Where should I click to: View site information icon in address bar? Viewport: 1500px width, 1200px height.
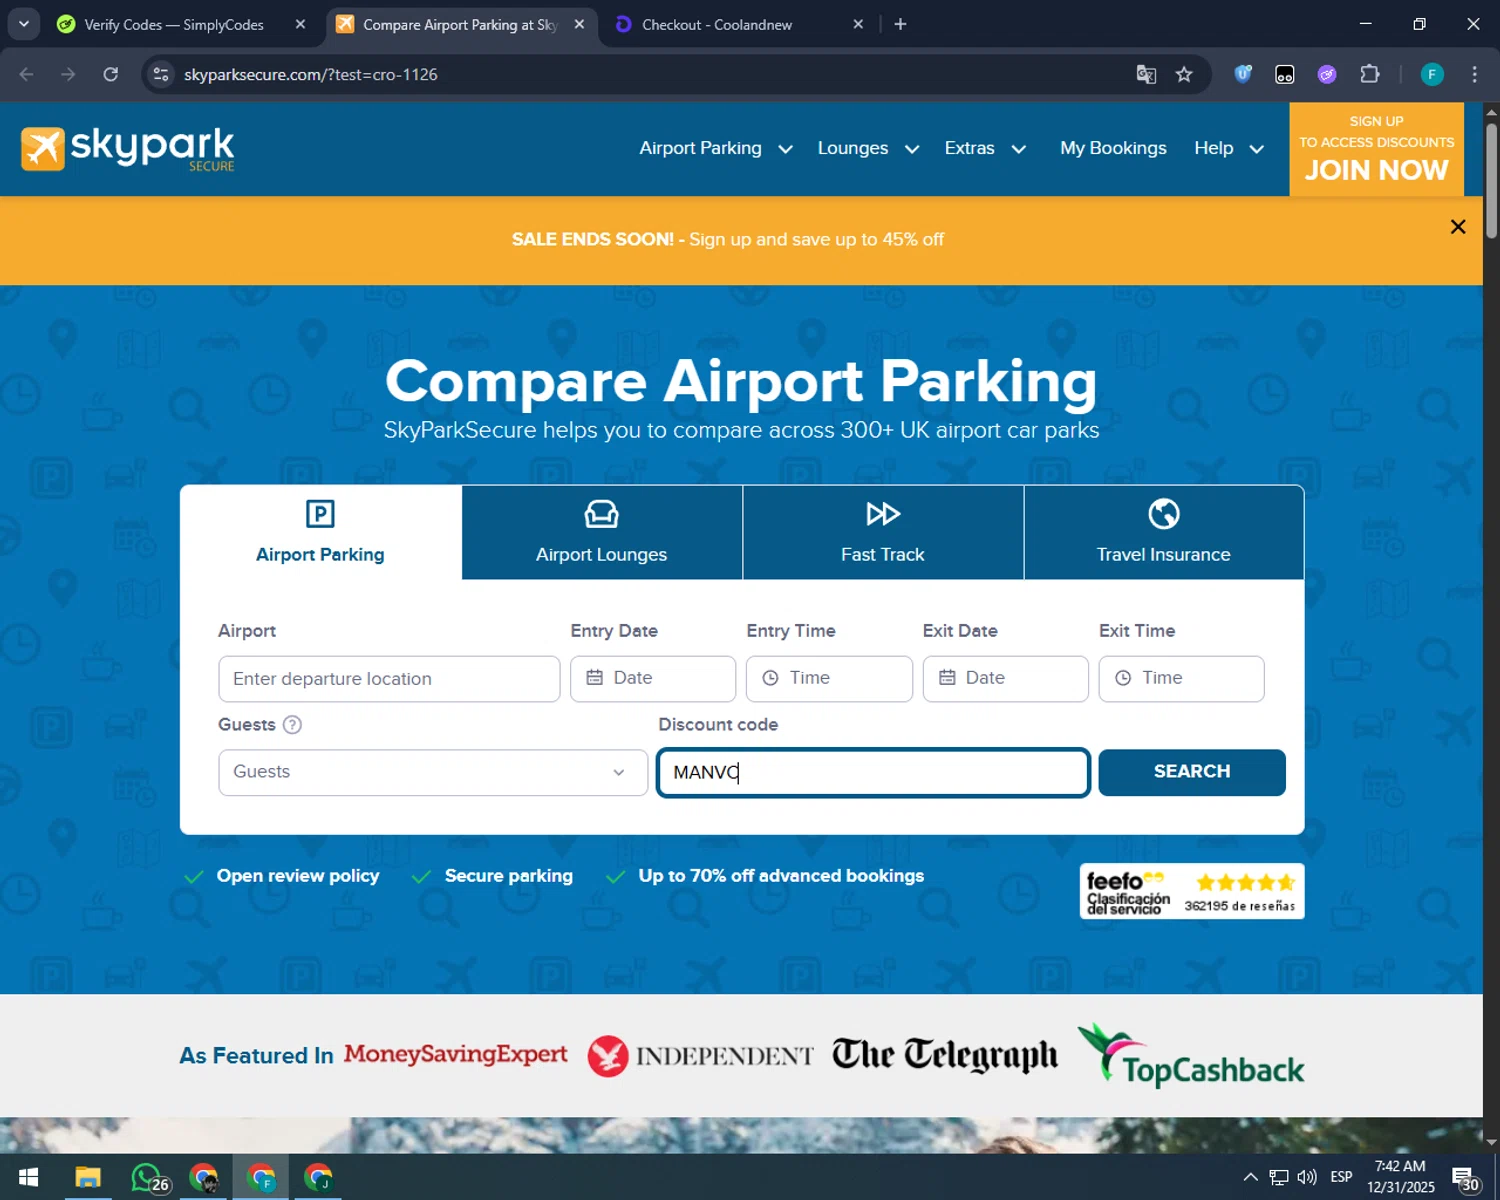[161, 74]
